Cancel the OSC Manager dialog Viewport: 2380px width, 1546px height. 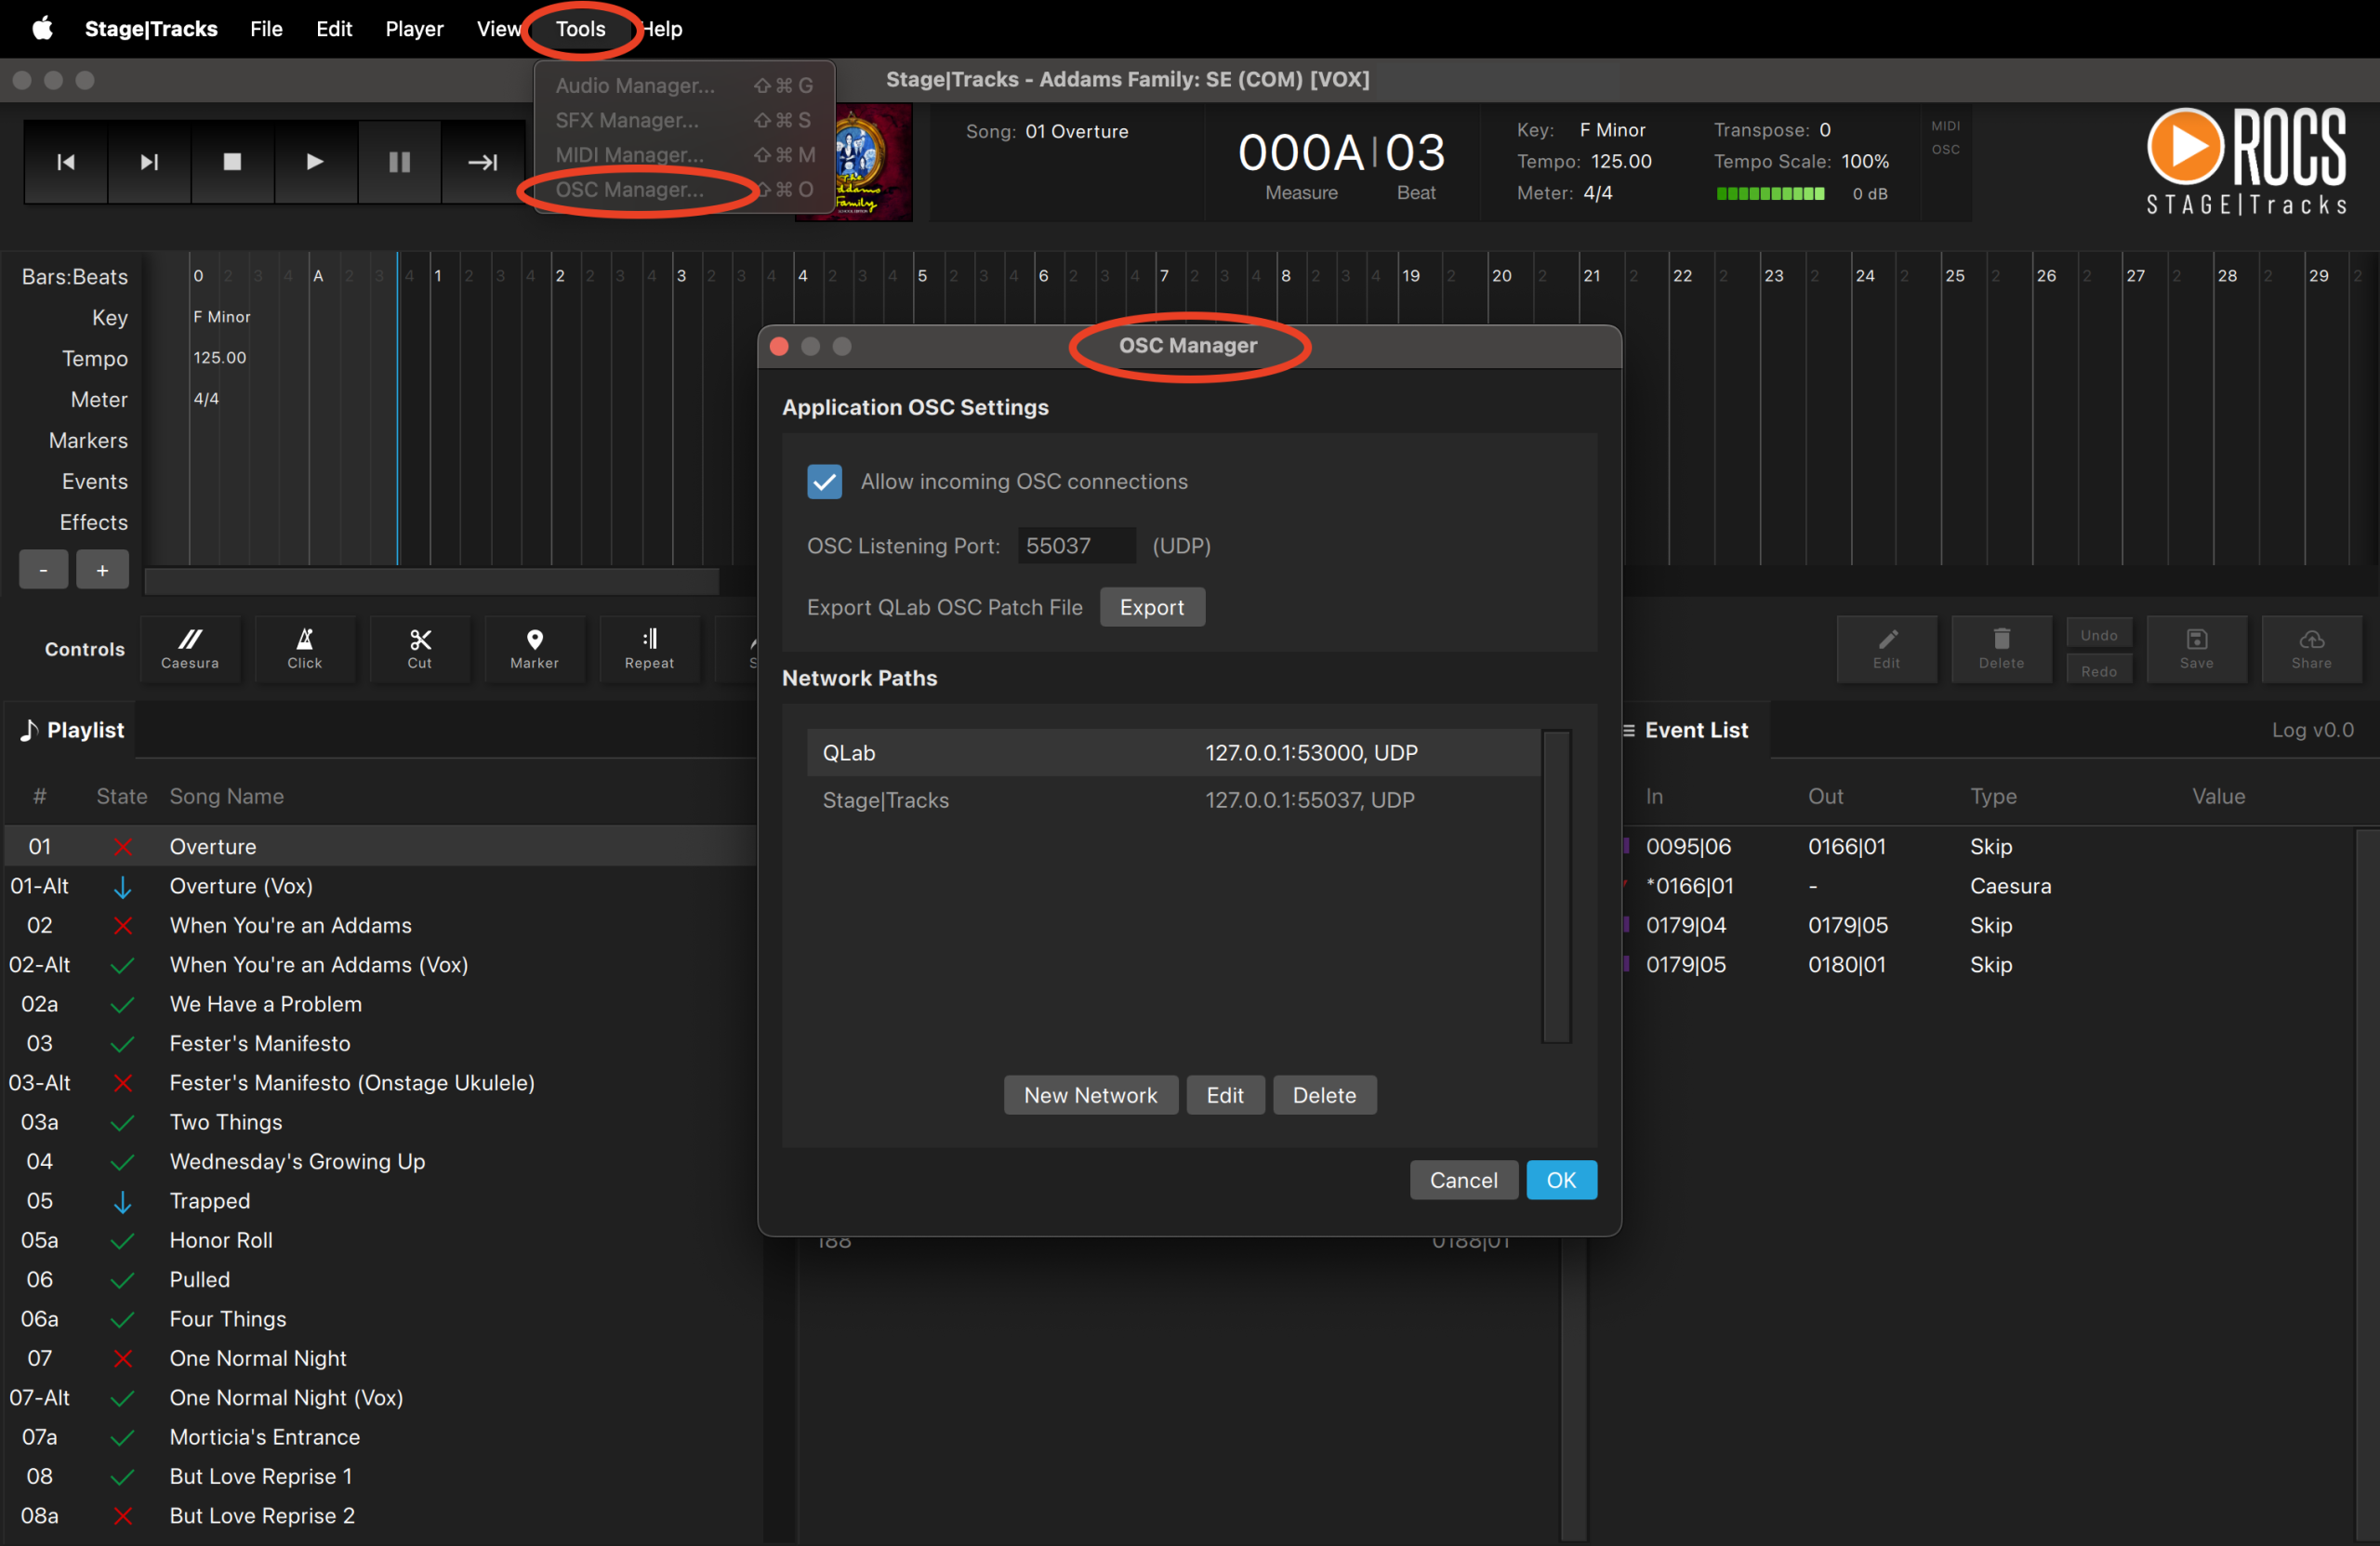click(1463, 1179)
